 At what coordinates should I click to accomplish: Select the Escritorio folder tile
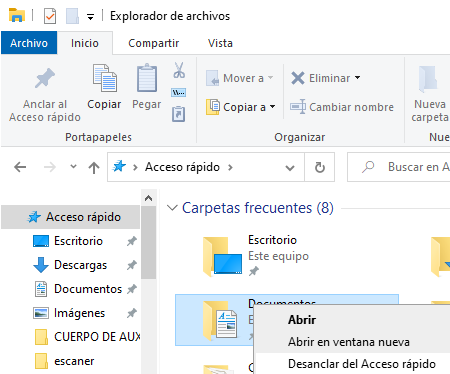click(x=257, y=256)
